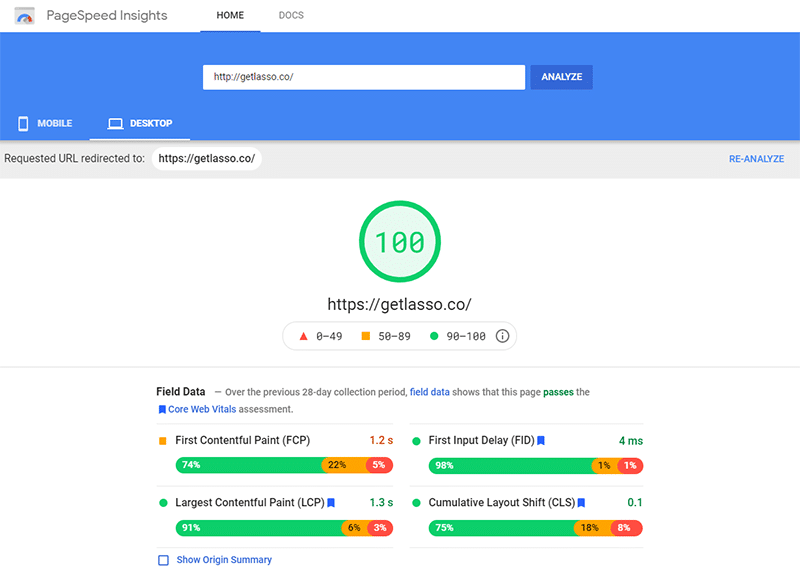Click the LCP distribution bar
800x587 pixels.
click(284, 528)
